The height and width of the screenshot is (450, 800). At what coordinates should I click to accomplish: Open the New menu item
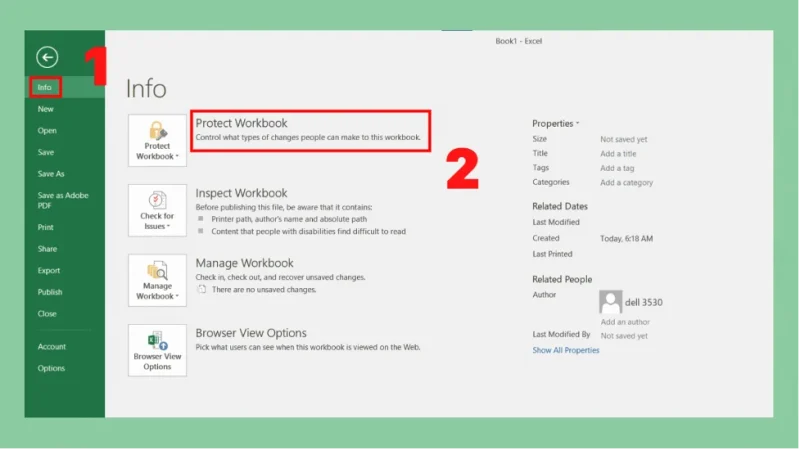(46, 109)
